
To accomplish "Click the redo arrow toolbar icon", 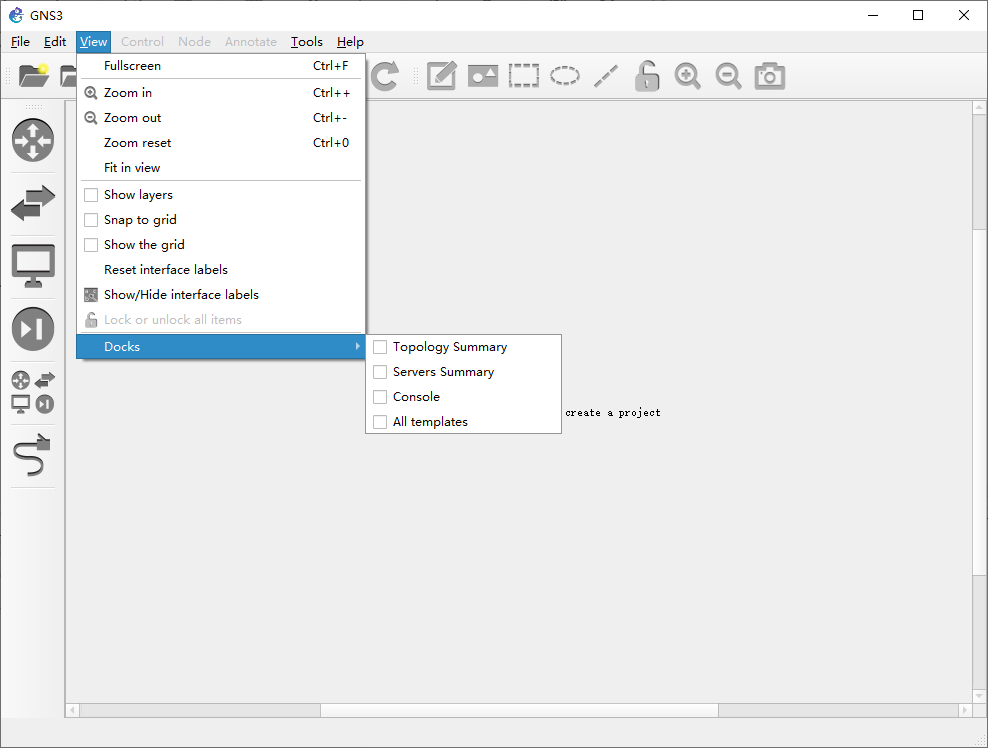I will [384, 76].
